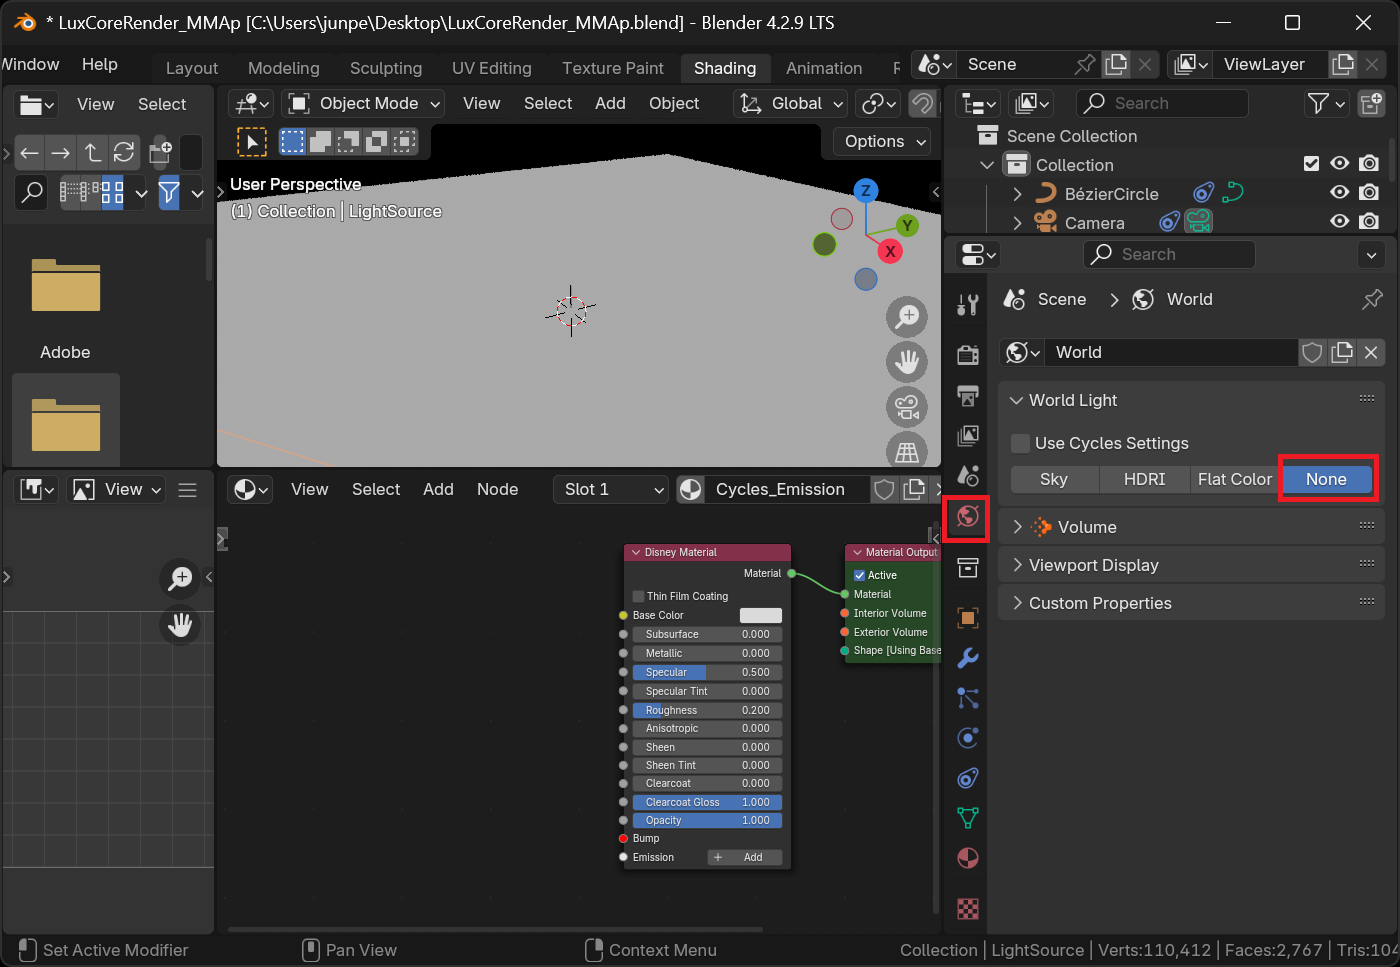The height and width of the screenshot is (967, 1400).
Task: Open the Node menu in shader editor
Action: click(497, 489)
